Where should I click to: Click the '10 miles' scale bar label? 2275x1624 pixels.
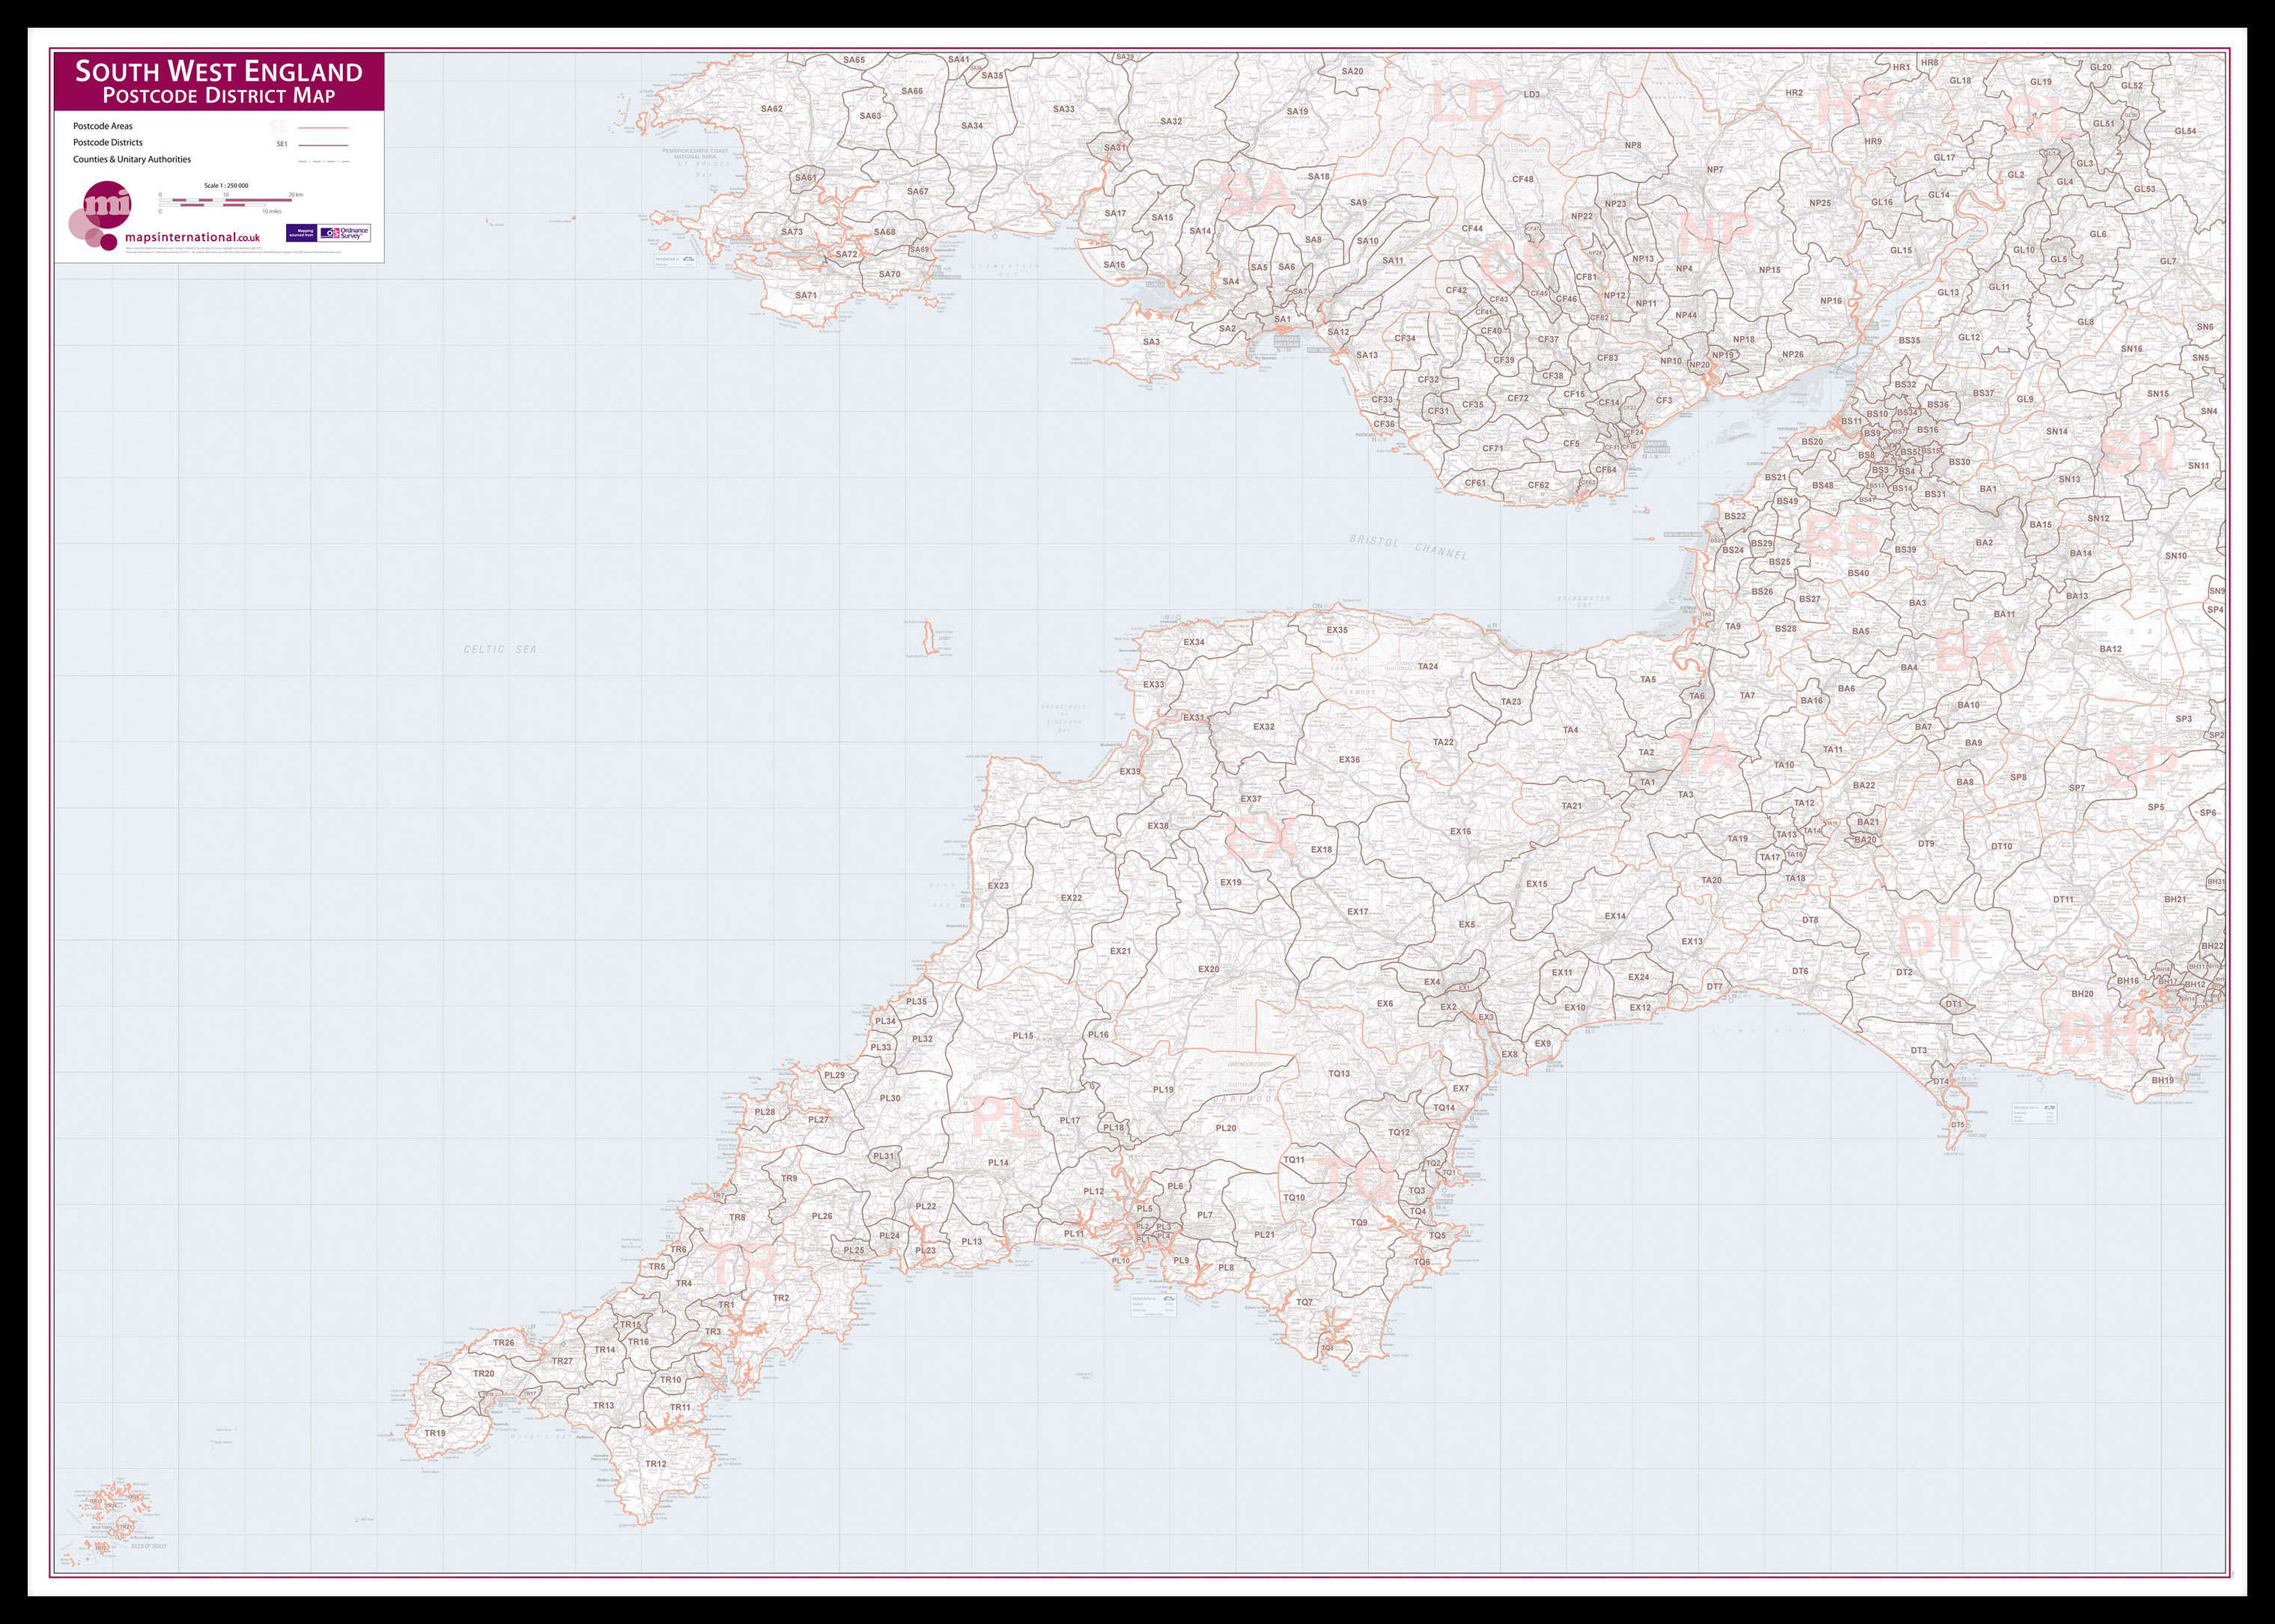(272, 211)
